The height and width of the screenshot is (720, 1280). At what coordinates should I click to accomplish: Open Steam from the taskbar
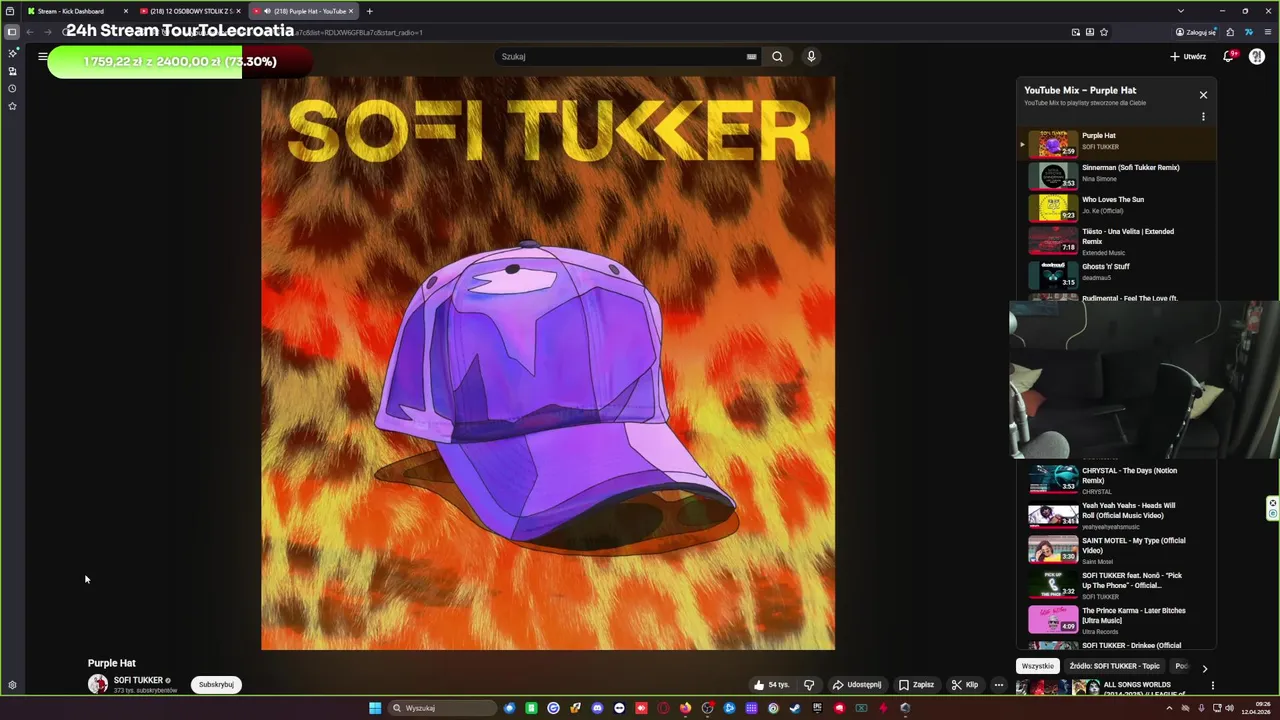795,708
